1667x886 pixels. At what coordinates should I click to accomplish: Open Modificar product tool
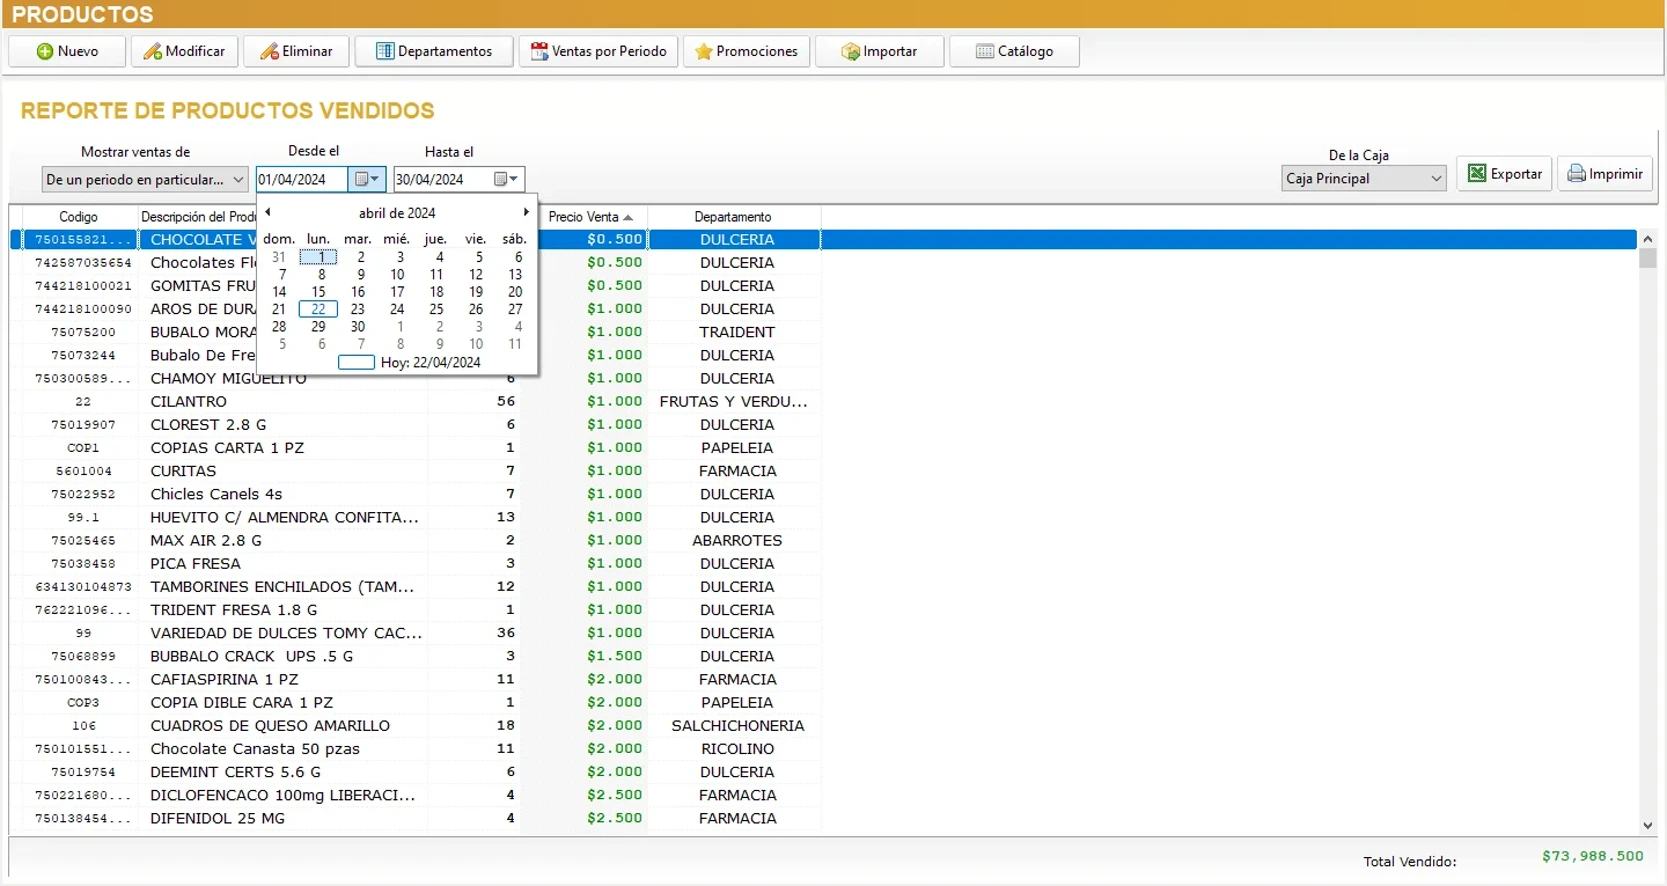pyautogui.click(x=184, y=52)
